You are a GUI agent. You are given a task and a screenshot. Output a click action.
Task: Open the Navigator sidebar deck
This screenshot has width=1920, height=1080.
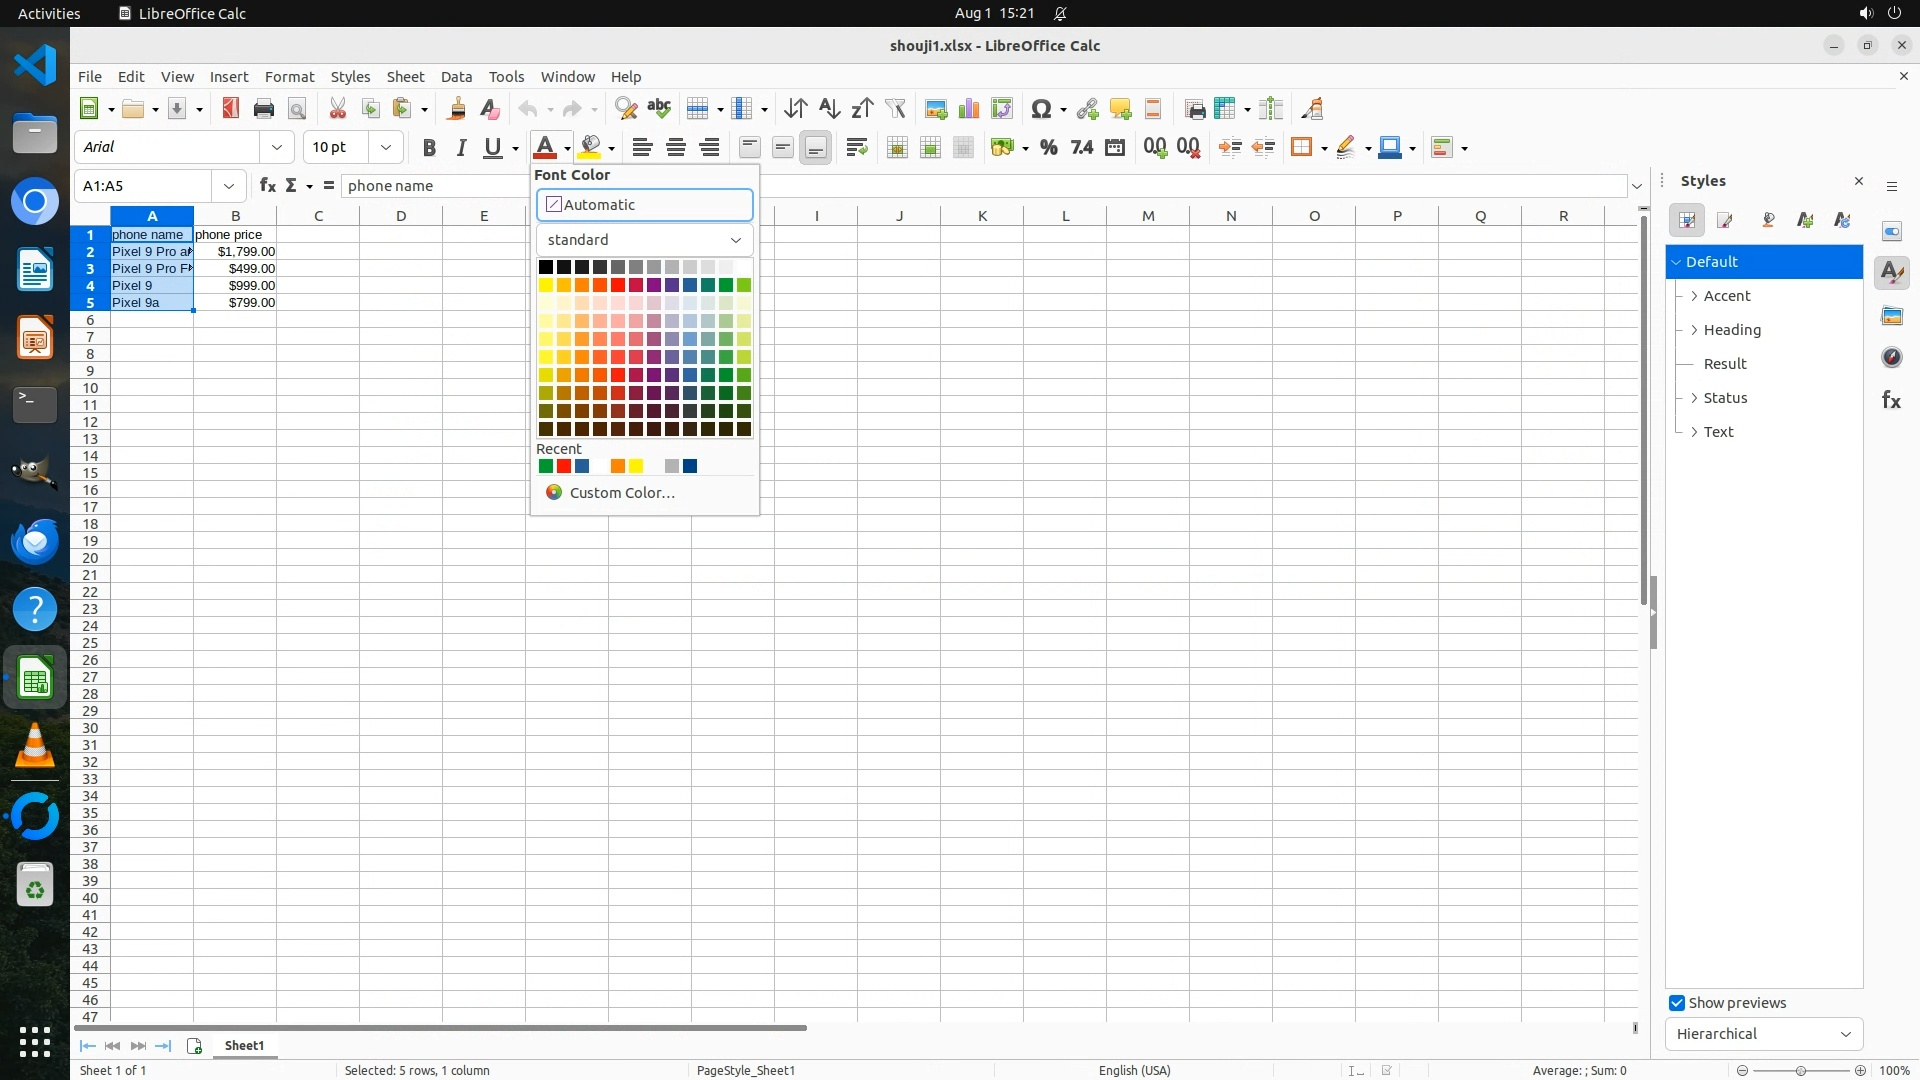pyautogui.click(x=1891, y=358)
